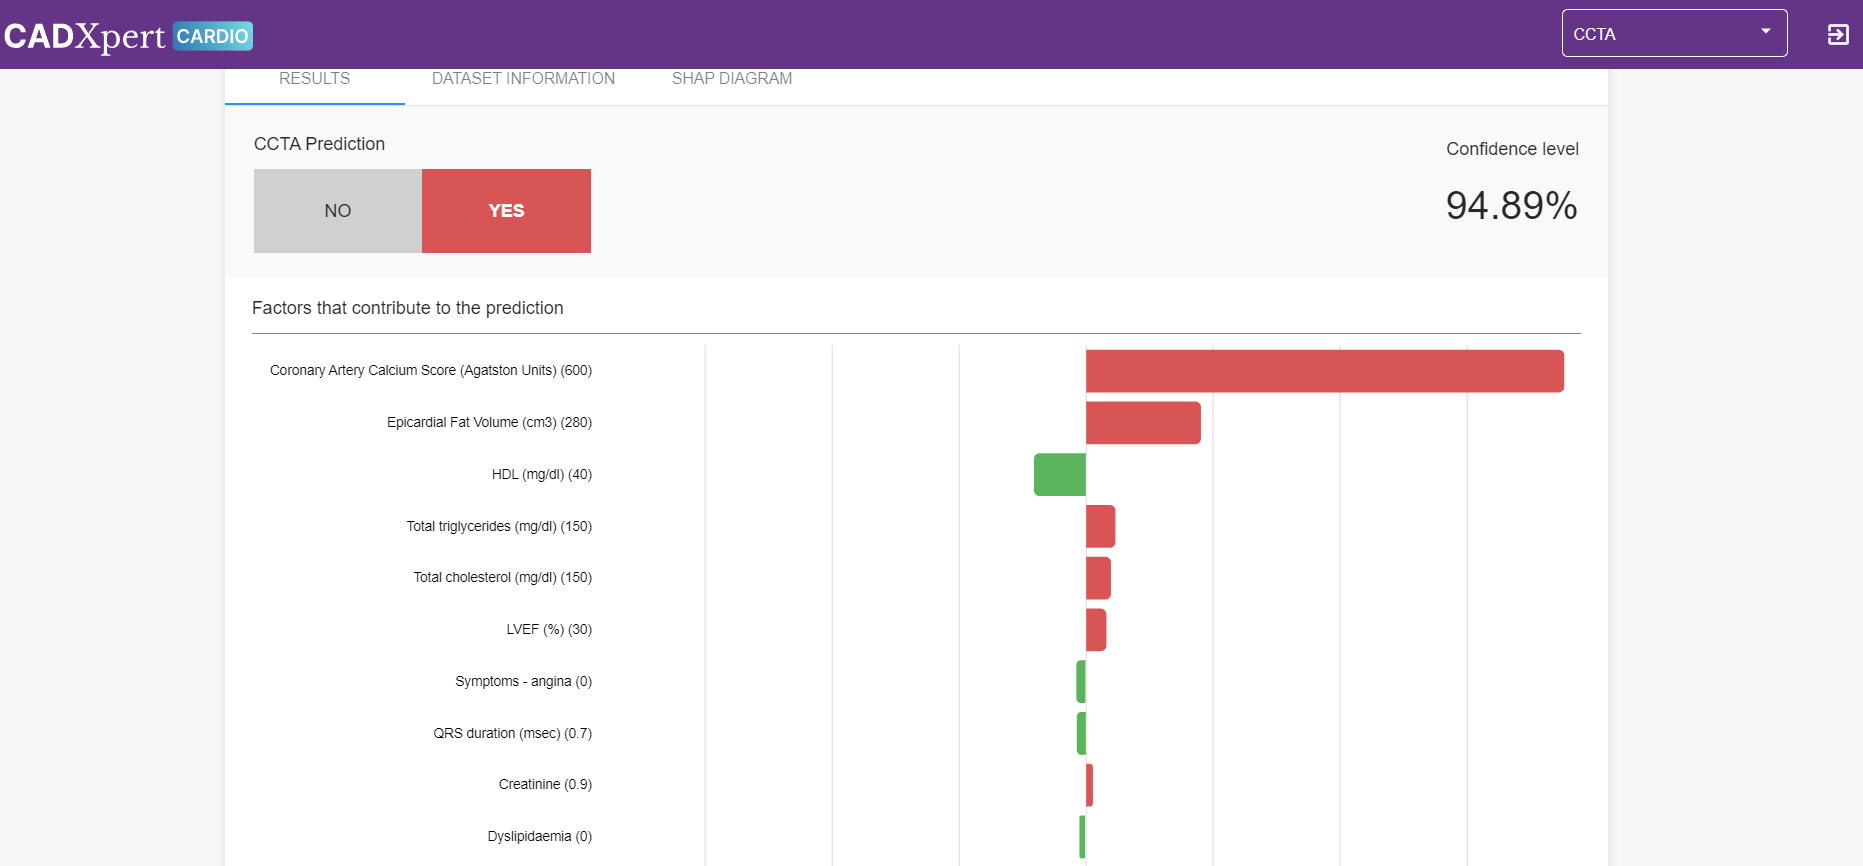Open the CCTA model dropdown

1673,34
